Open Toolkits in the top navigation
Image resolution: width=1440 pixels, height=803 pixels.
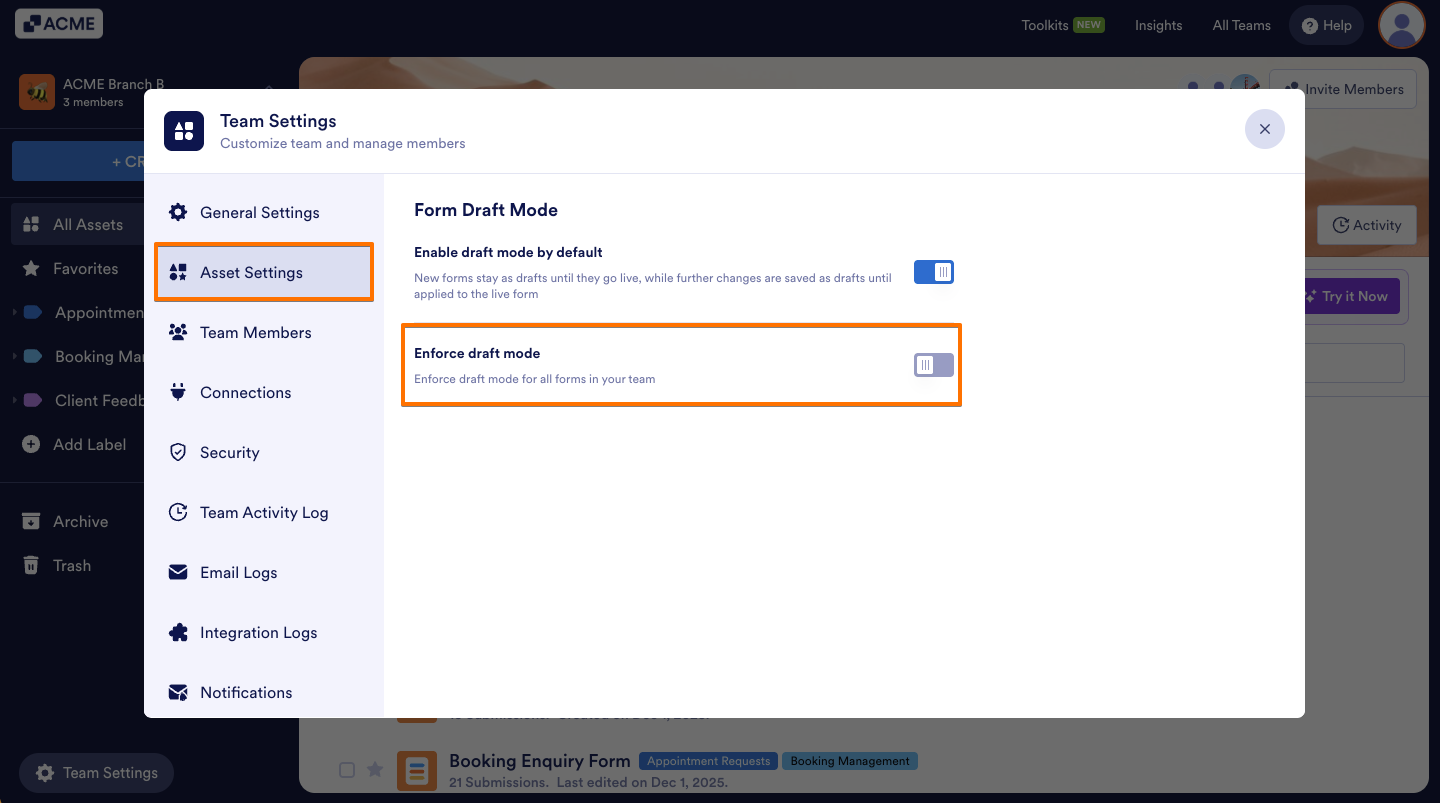tap(1062, 25)
